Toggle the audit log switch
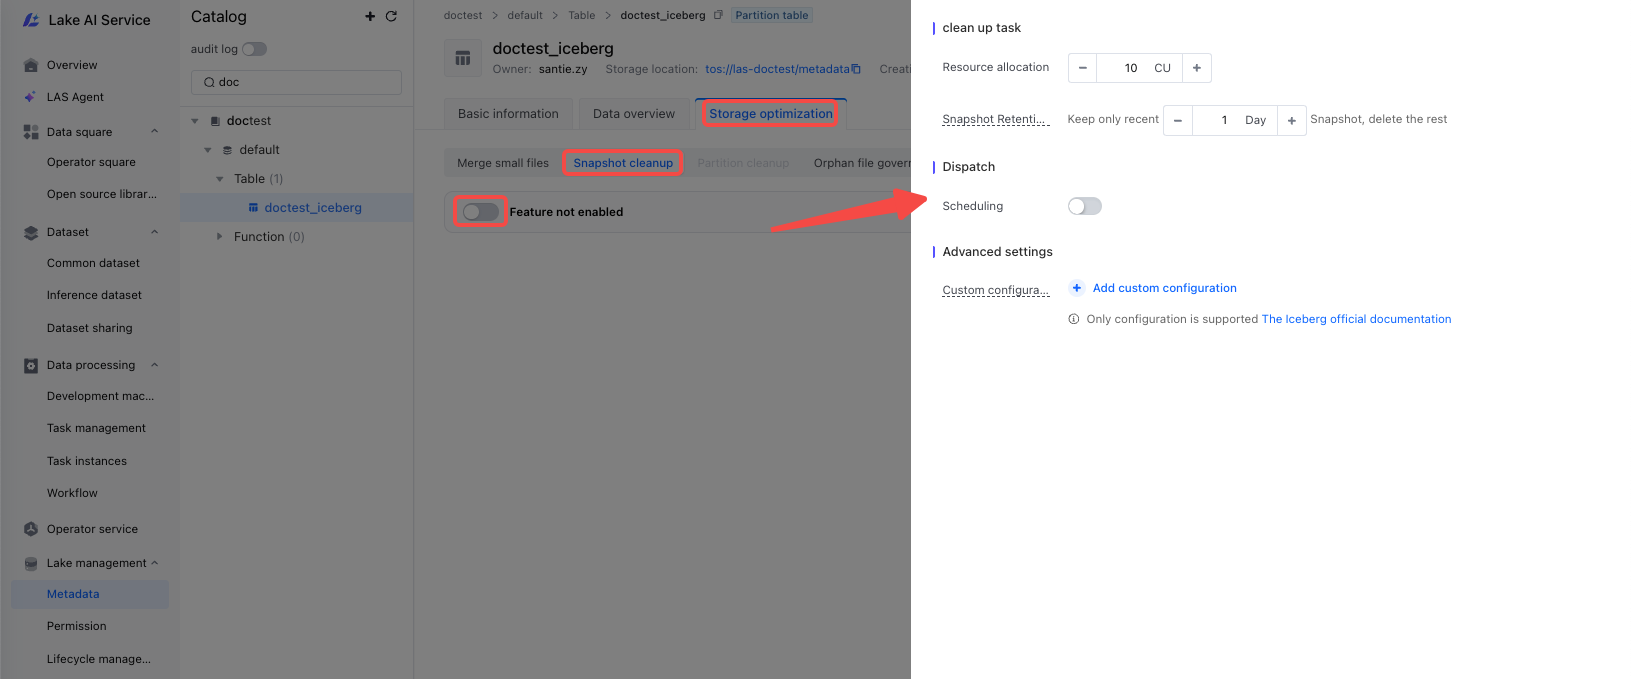1631x679 pixels. pos(255,49)
